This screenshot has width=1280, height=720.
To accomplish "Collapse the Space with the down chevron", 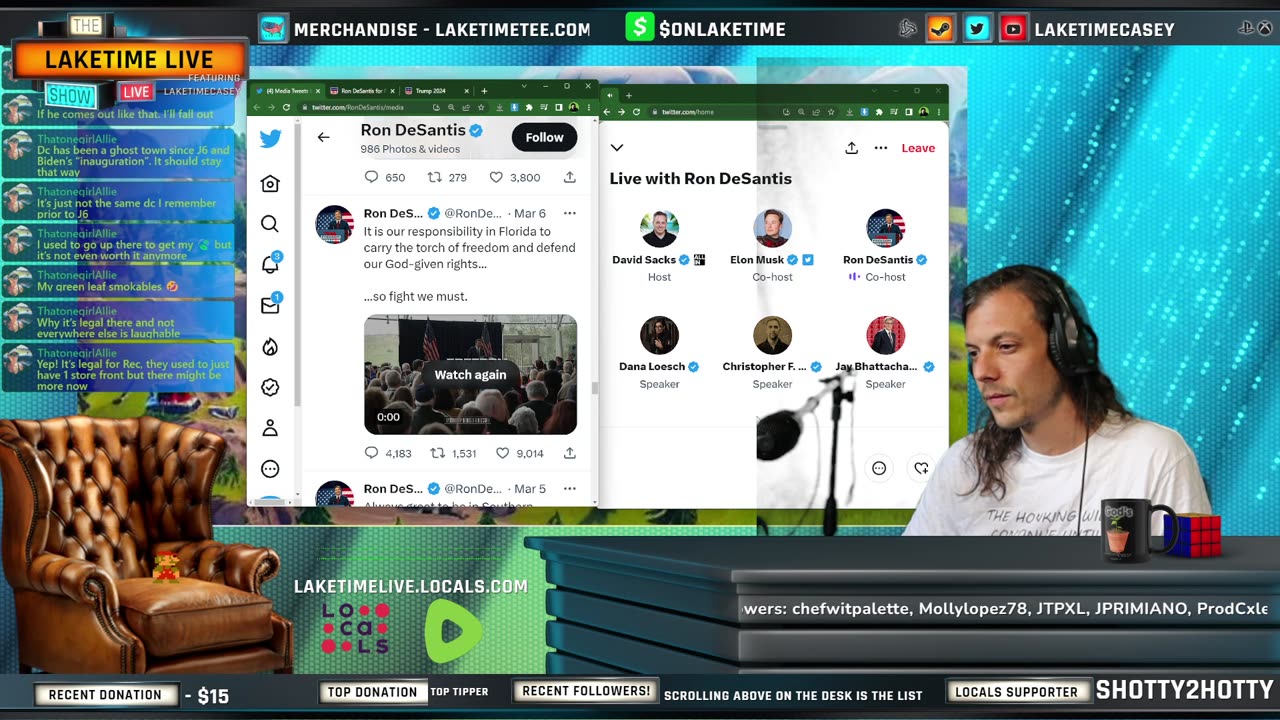I will 617,148.
